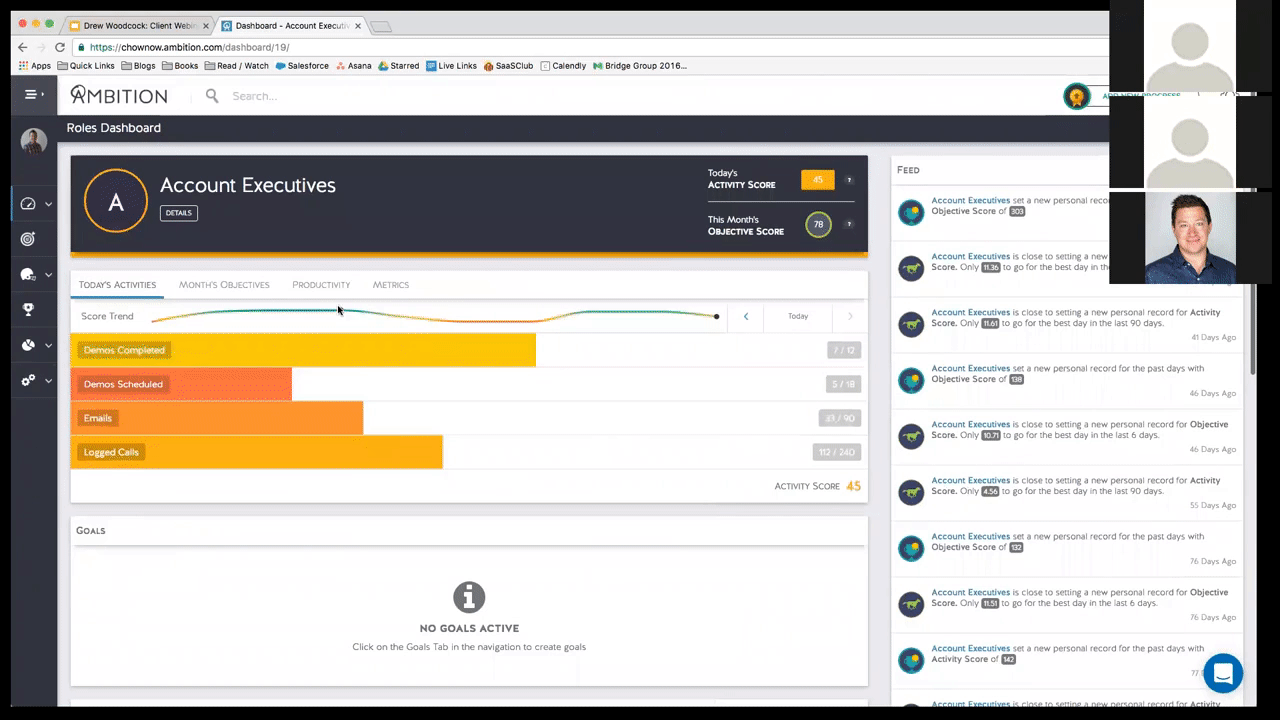The height and width of the screenshot is (720, 1280).
Task: Open the chat bubble widget at bottom right
Action: 1223,673
